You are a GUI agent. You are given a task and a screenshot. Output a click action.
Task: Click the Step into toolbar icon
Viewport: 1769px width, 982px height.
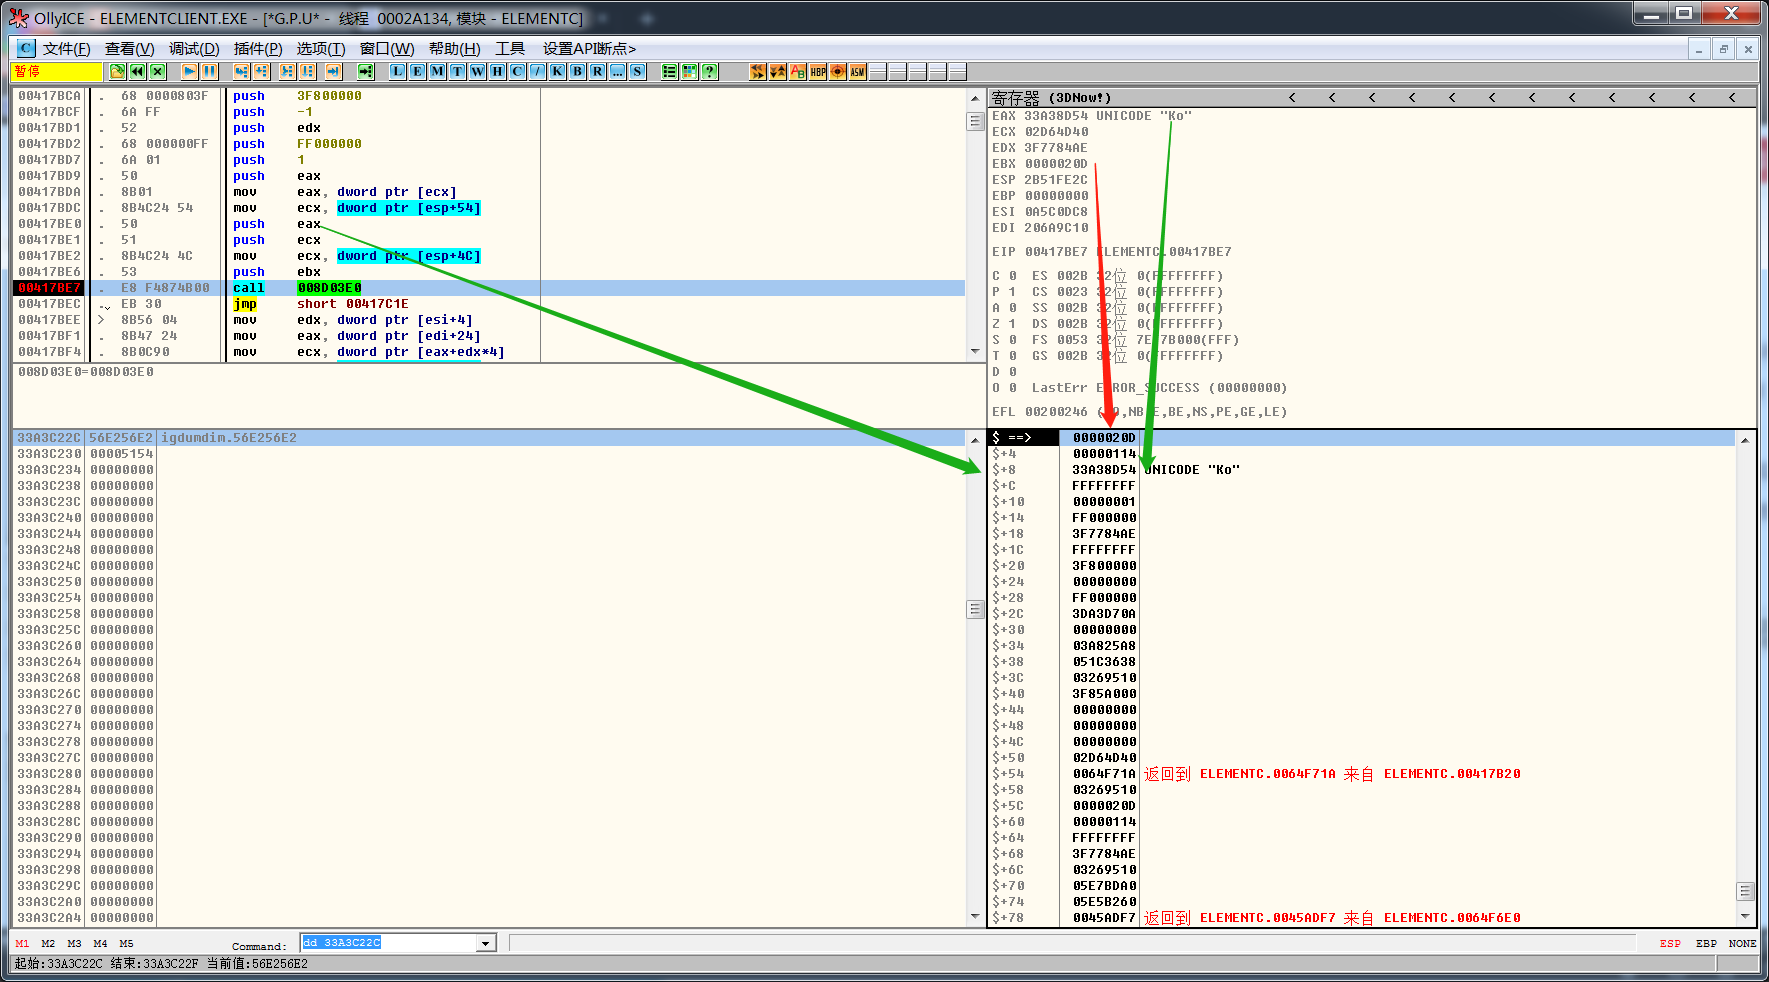click(x=242, y=71)
